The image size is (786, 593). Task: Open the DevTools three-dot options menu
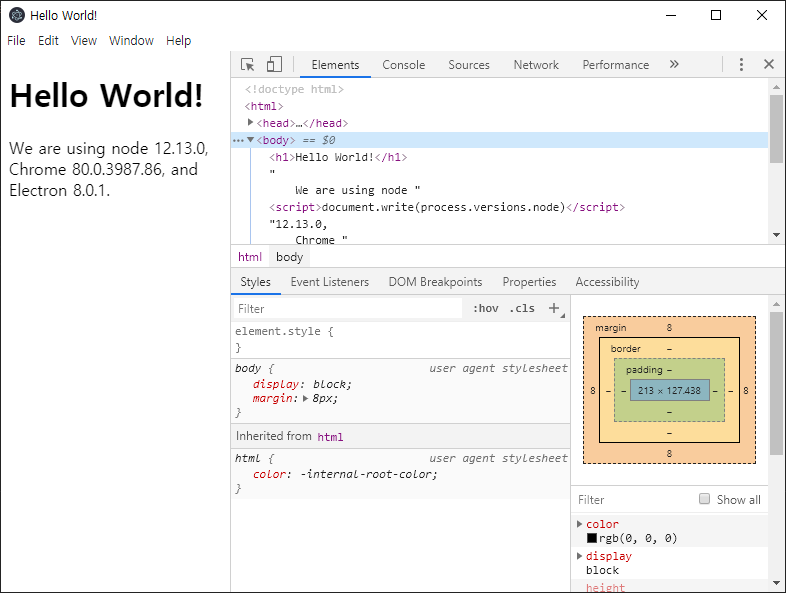pyautogui.click(x=741, y=64)
